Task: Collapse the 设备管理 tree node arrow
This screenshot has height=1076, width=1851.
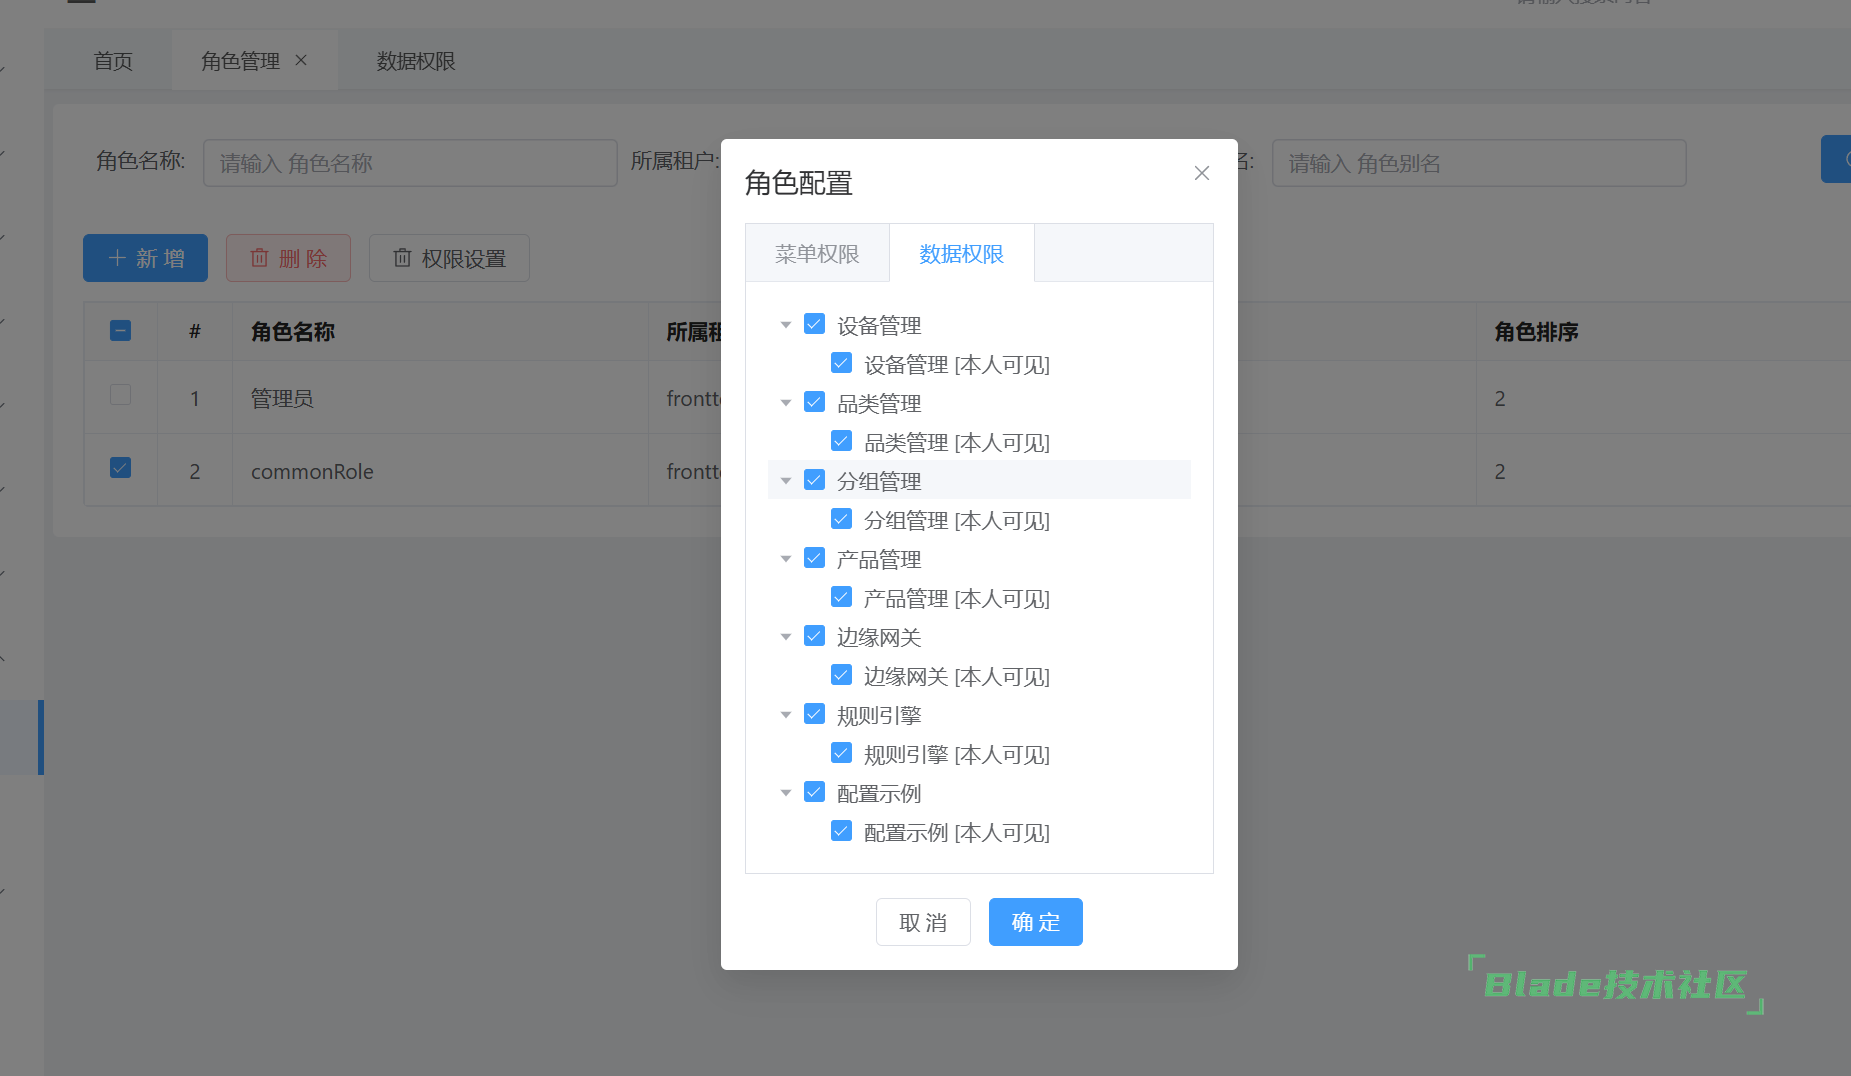Action: (786, 325)
